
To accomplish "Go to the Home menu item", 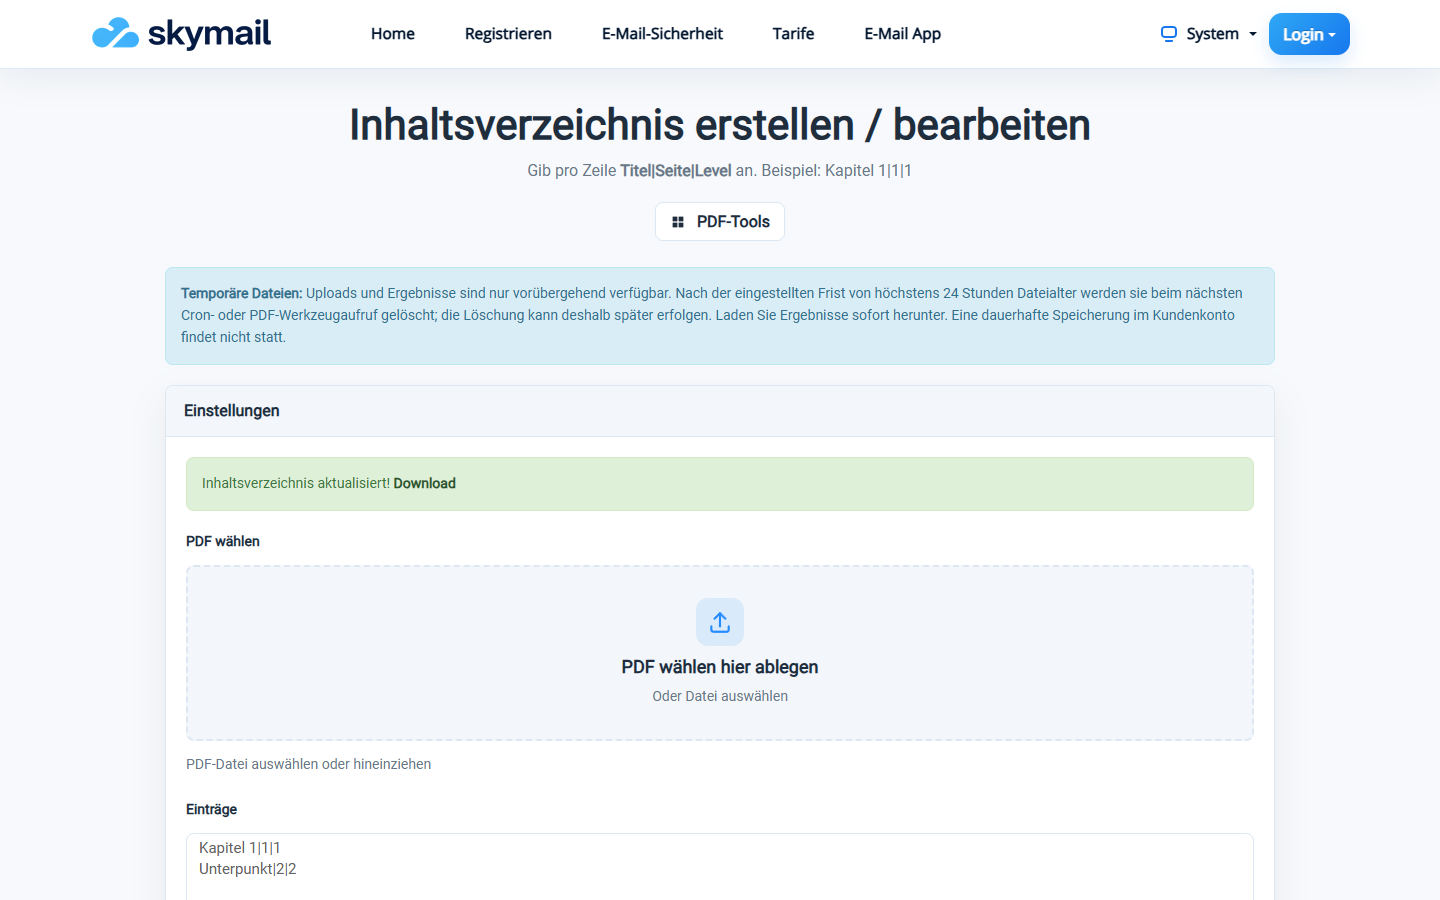I will point(393,34).
